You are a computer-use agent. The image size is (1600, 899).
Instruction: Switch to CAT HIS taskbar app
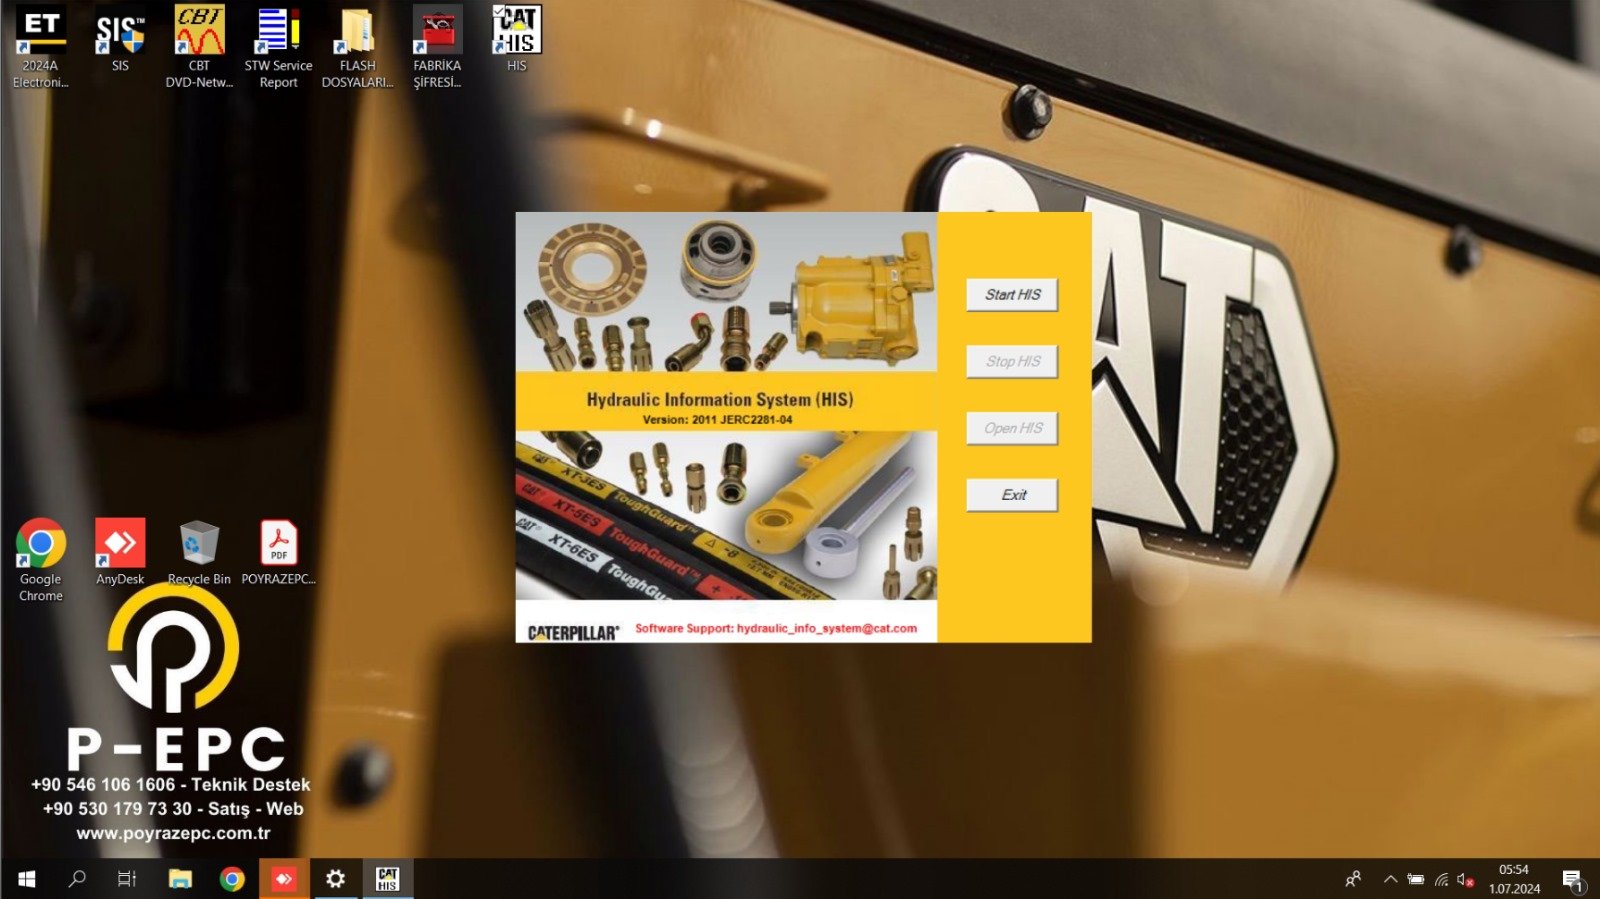point(387,879)
